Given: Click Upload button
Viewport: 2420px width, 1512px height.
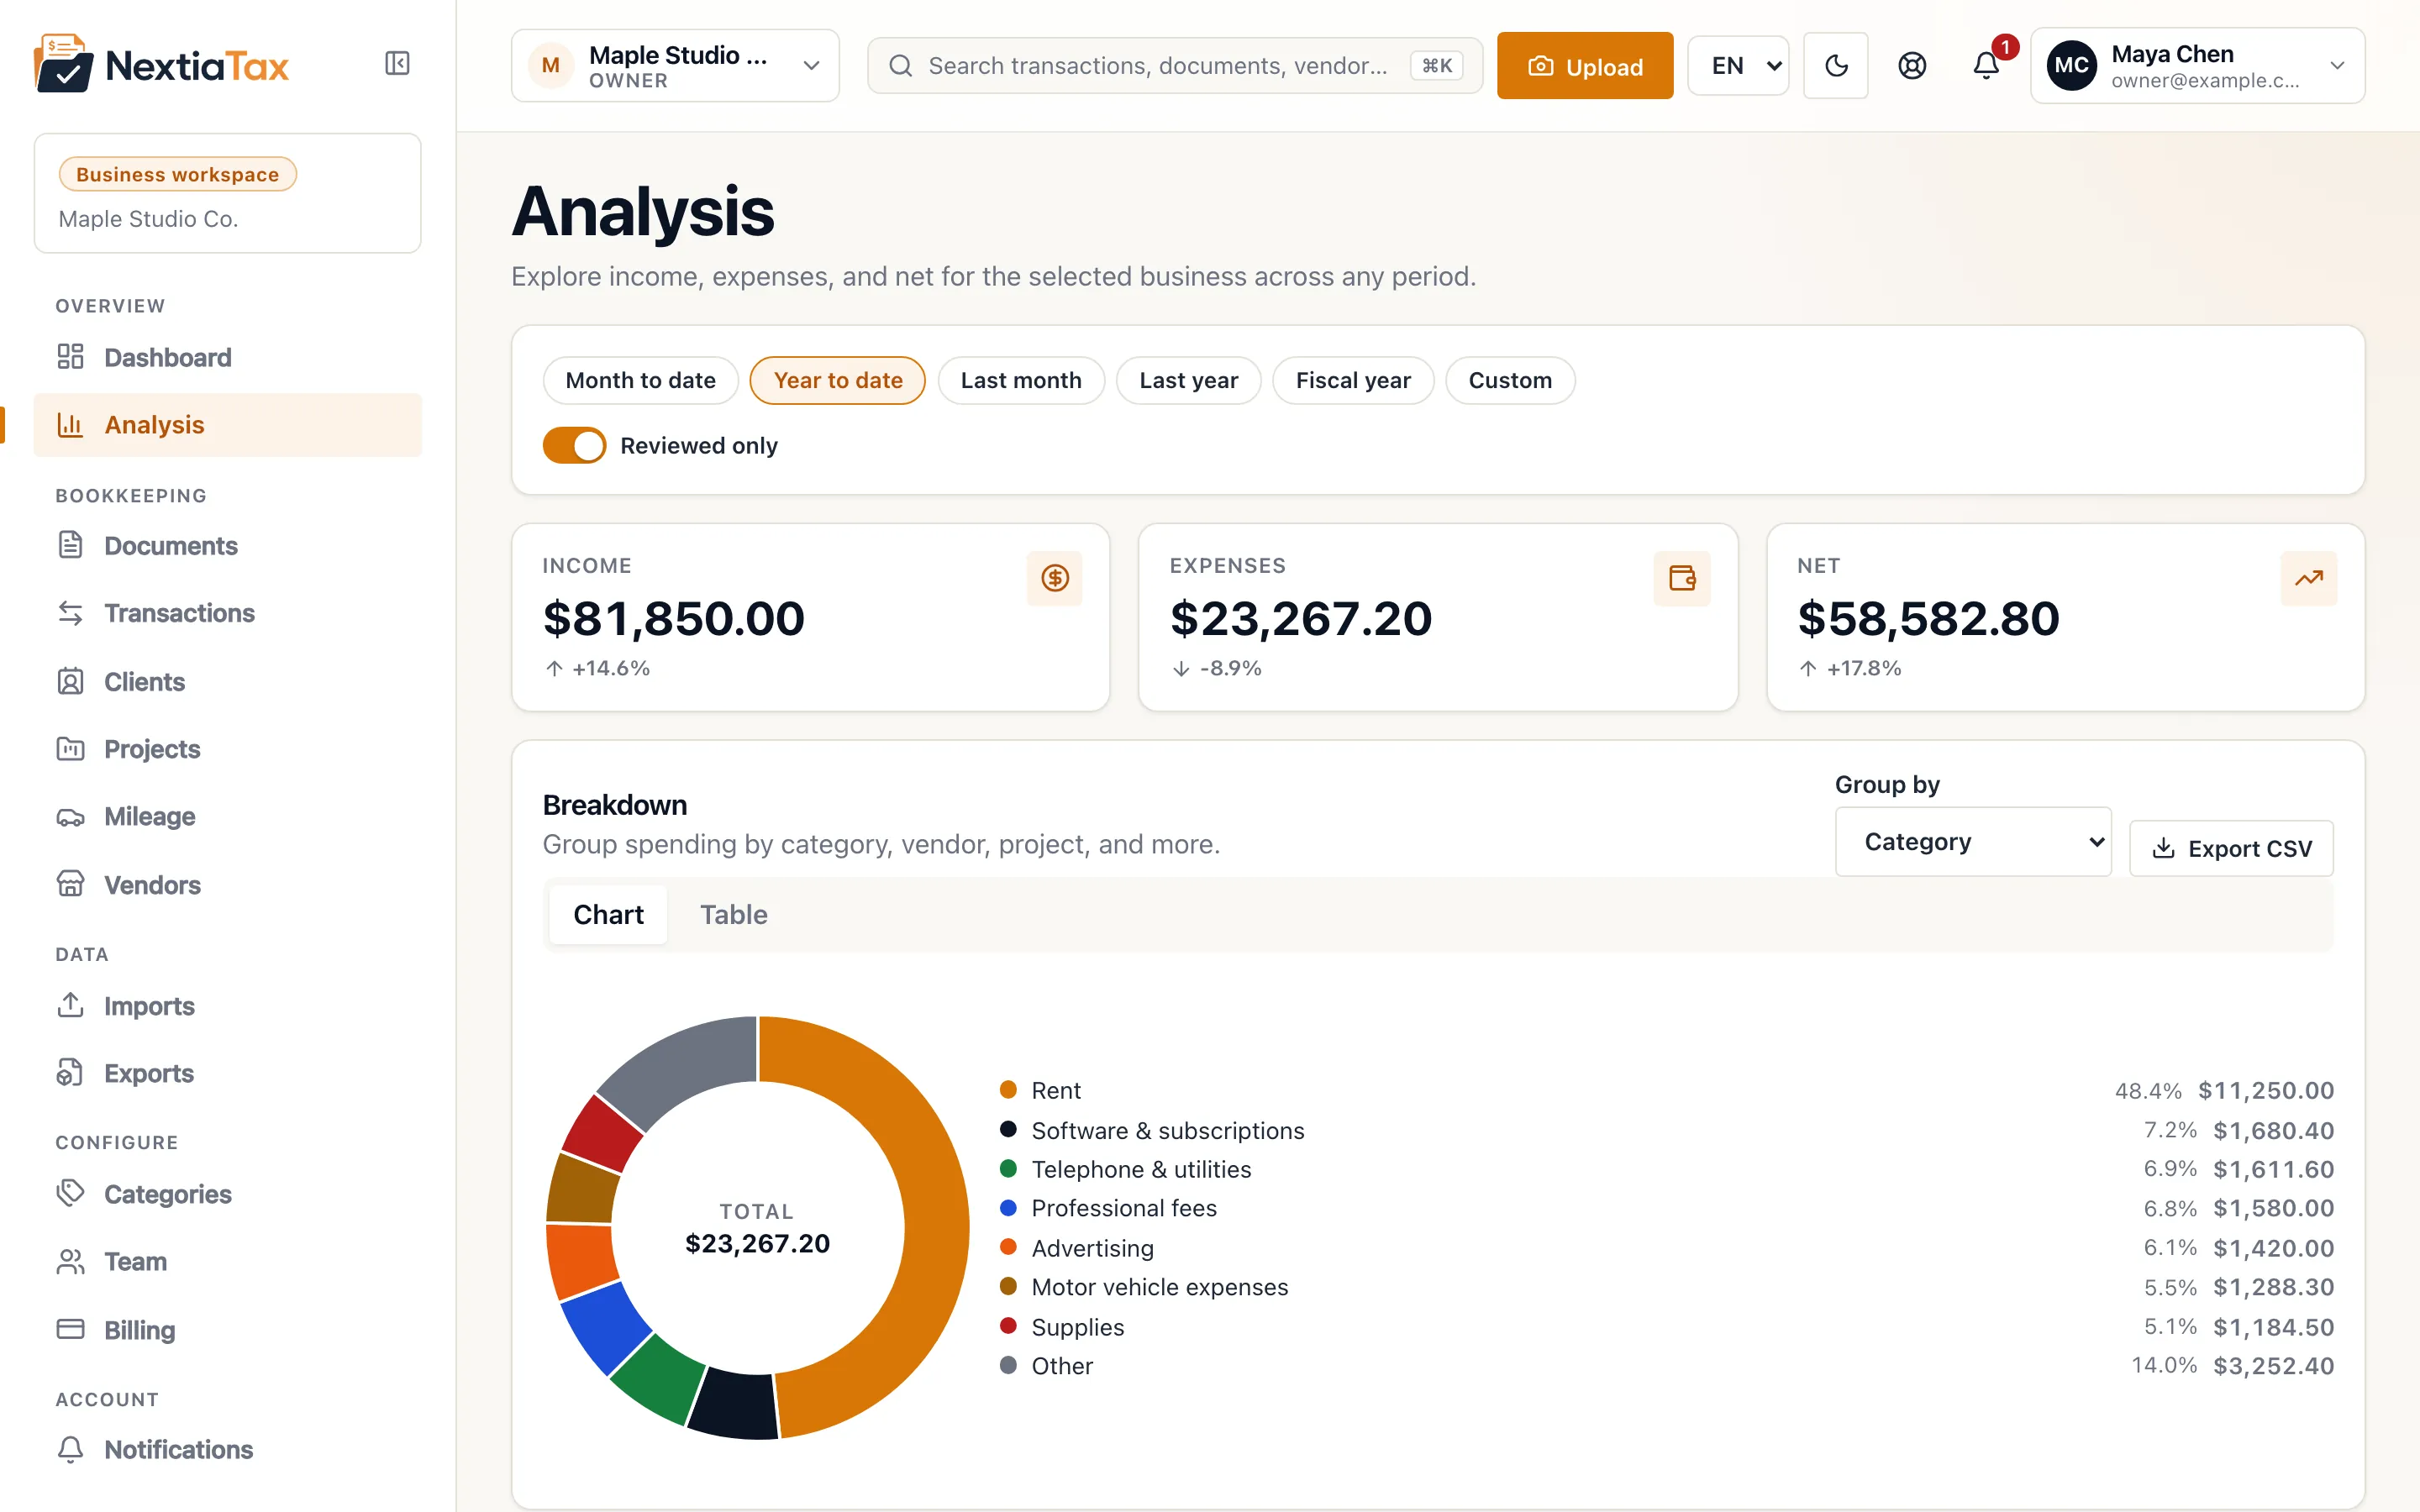Looking at the screenshot, I should (x=1584, y=66).
